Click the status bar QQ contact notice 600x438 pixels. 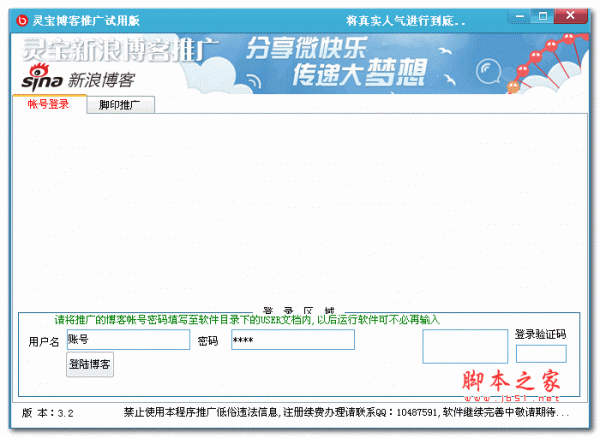coord(346,412)
